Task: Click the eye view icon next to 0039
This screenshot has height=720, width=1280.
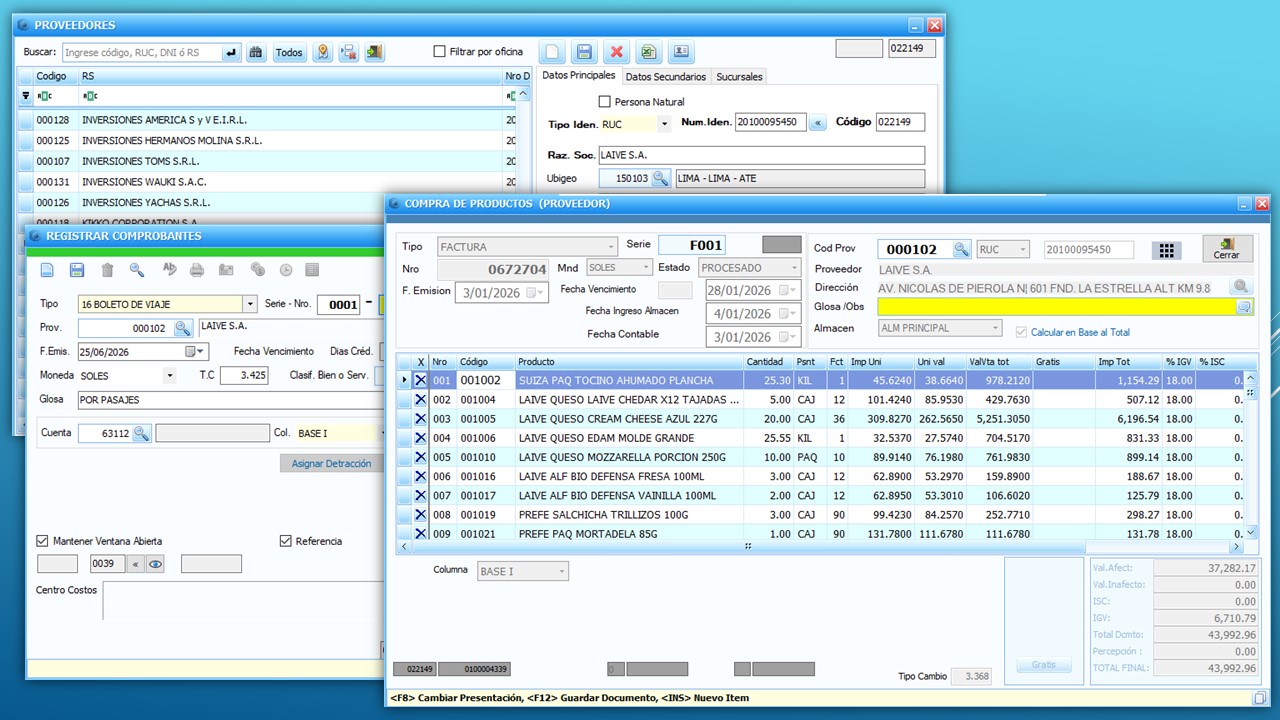Action: point(156,564)
